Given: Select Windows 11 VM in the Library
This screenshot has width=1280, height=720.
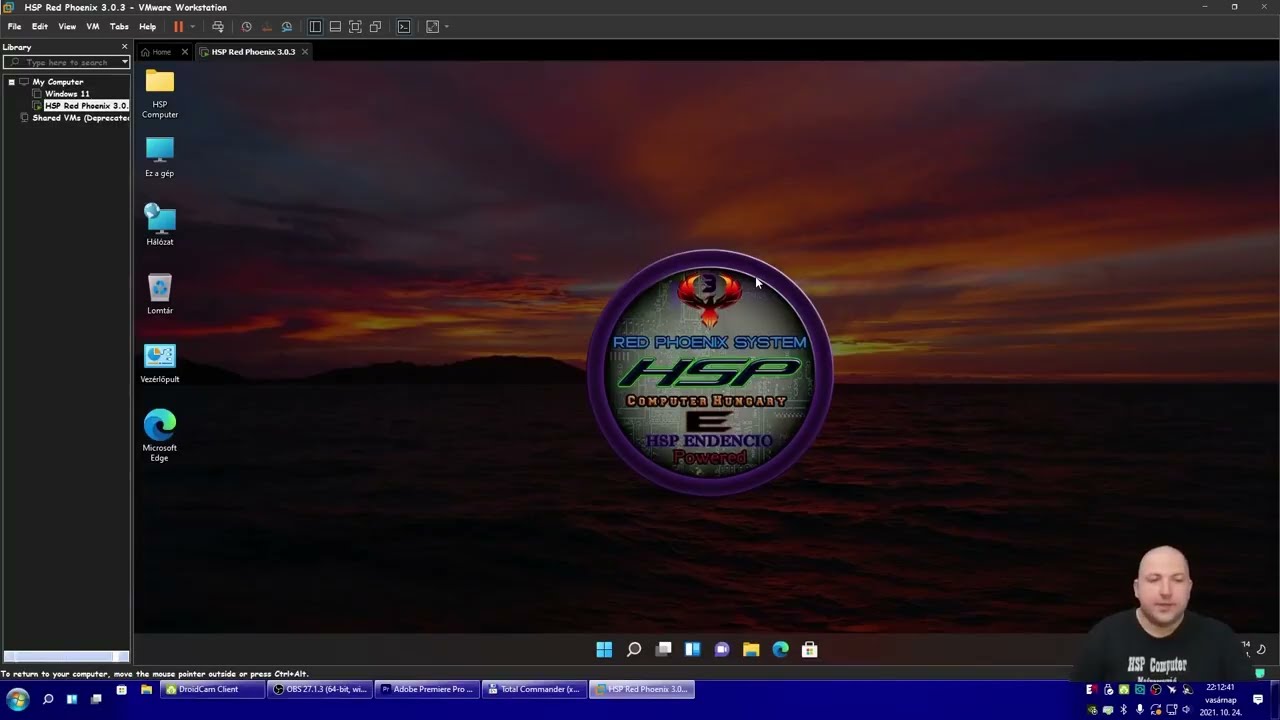Looking at the screenshot, I should click(x=66, y=94).
